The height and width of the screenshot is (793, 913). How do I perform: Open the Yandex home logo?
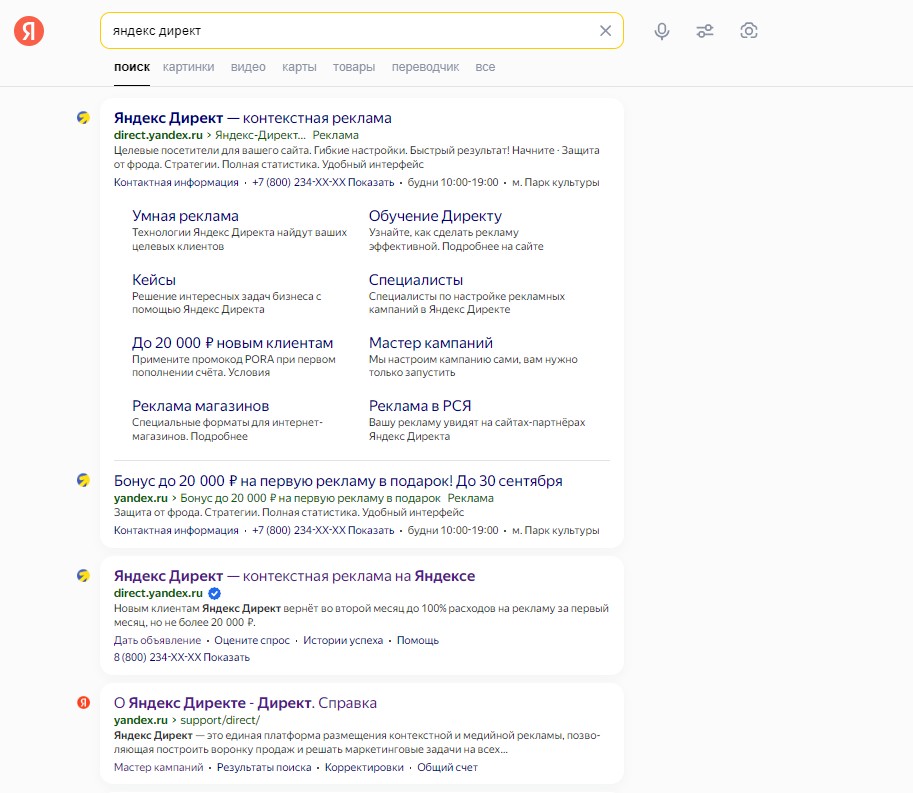[29, 30]
